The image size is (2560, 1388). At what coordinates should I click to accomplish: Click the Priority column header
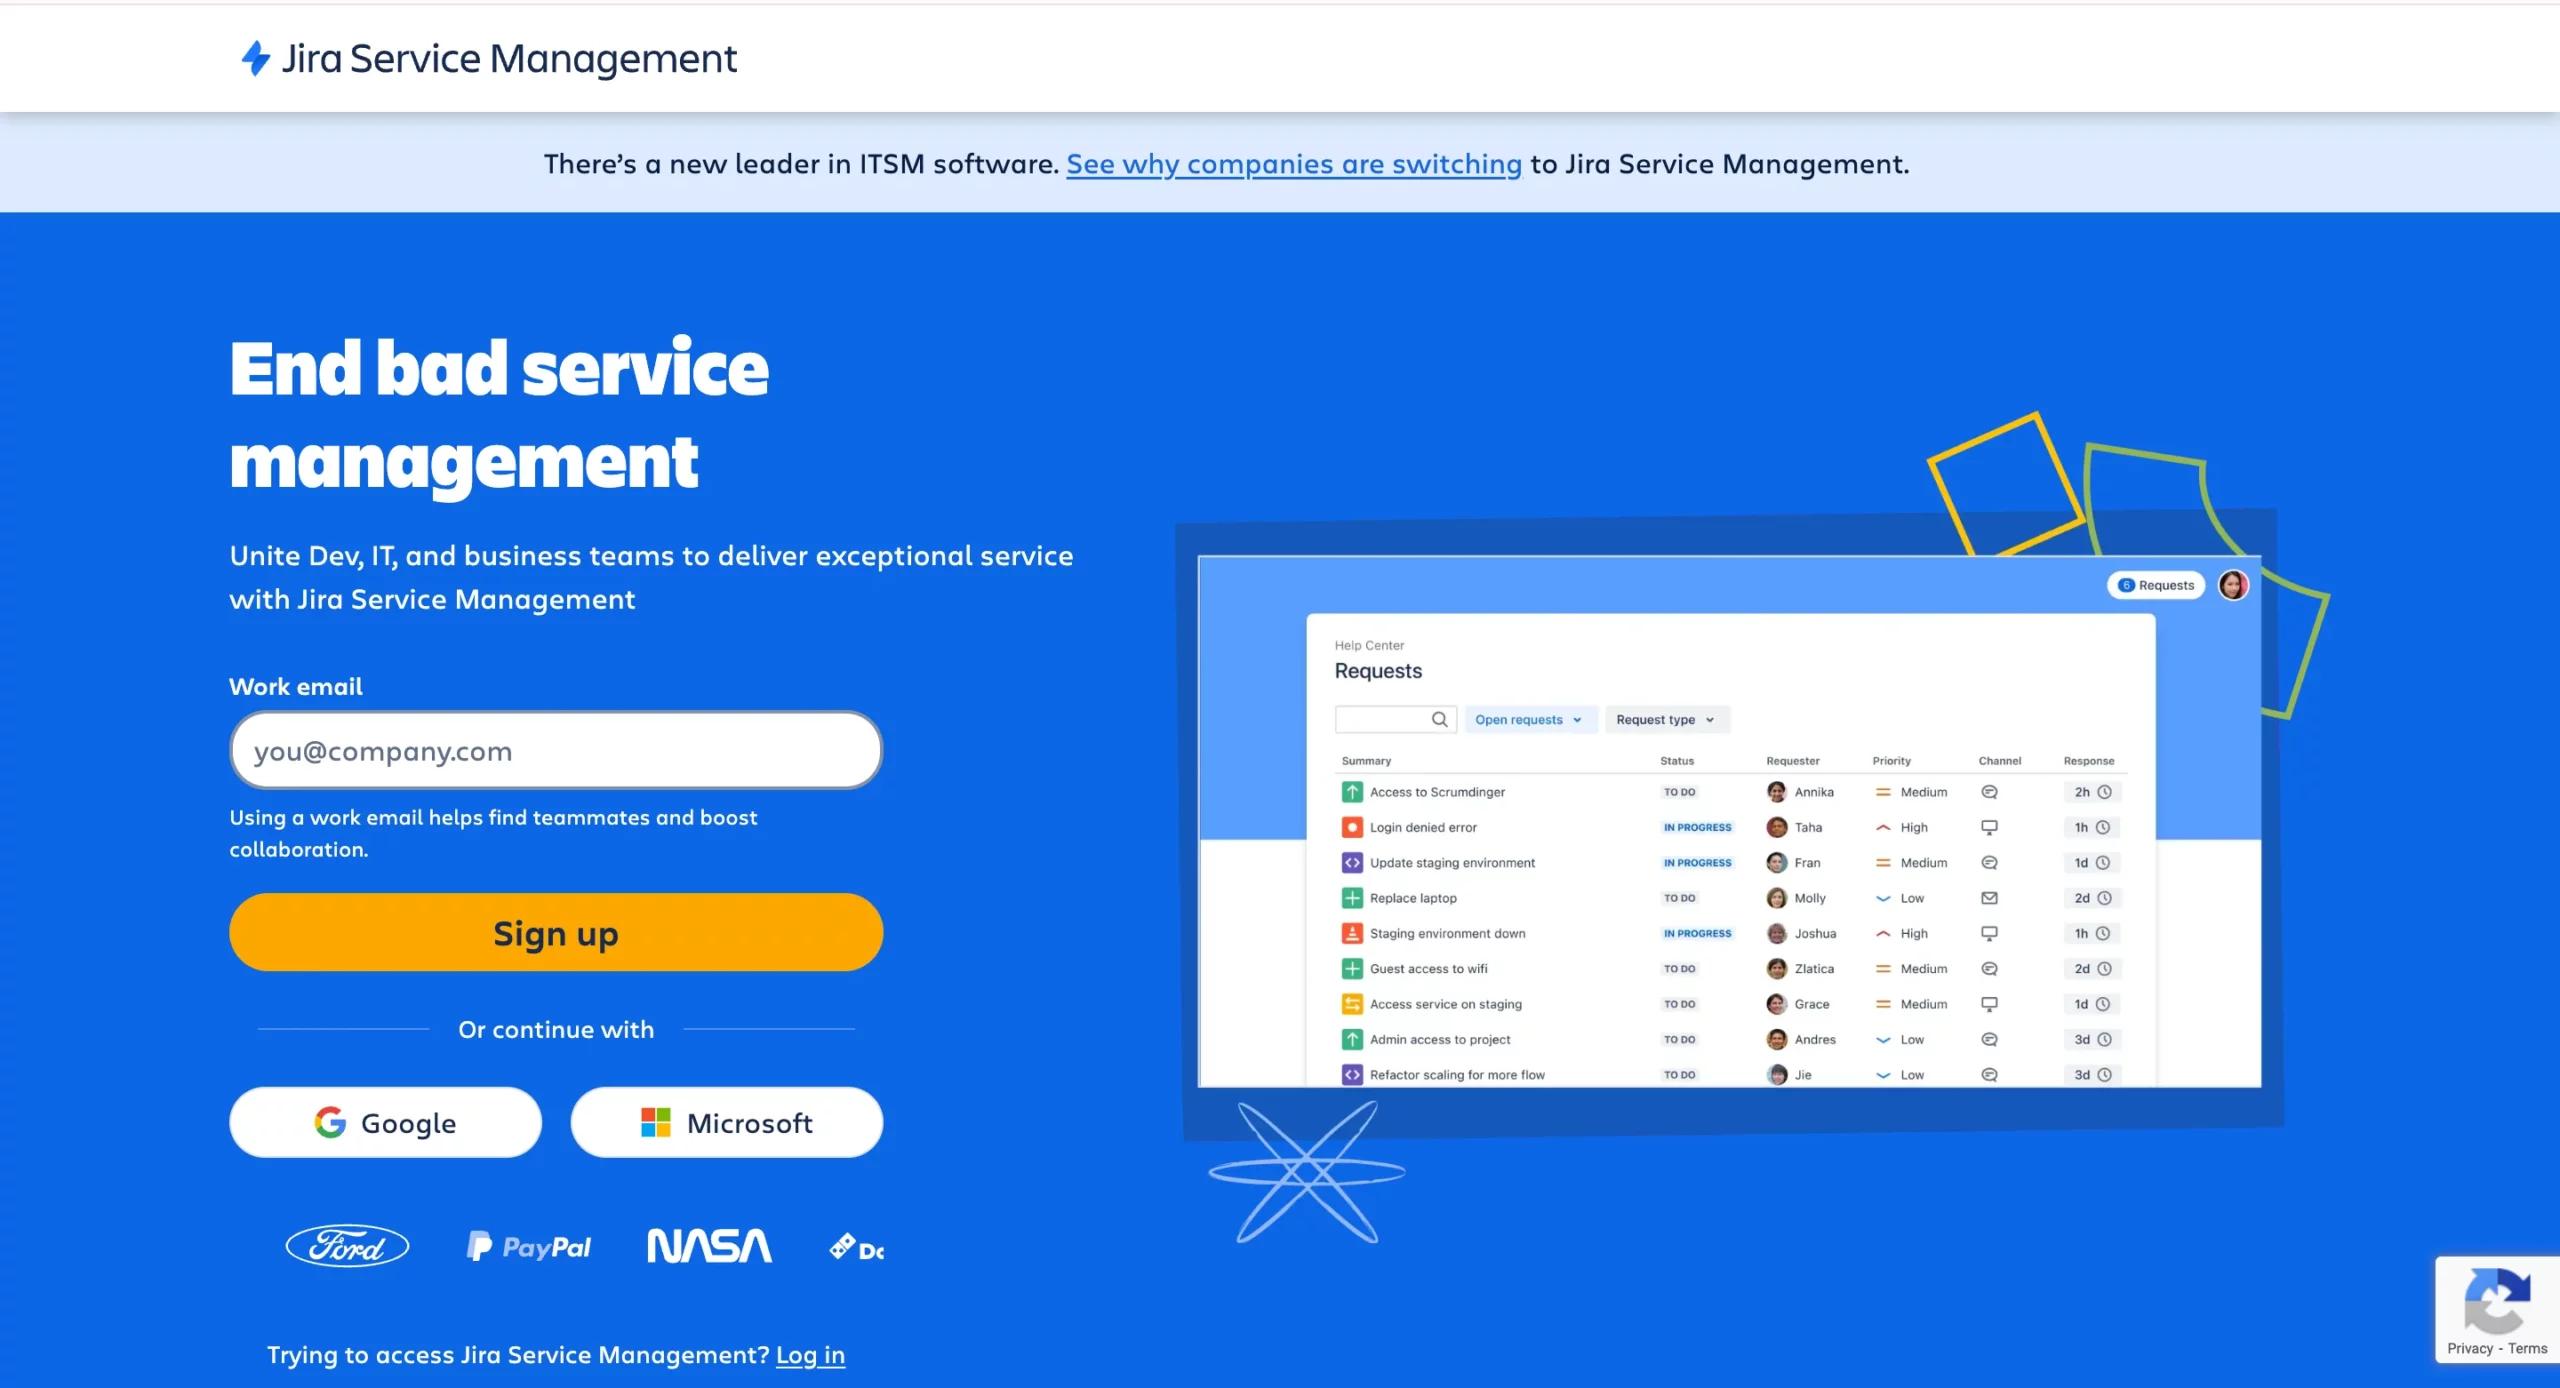[1891, 761]
